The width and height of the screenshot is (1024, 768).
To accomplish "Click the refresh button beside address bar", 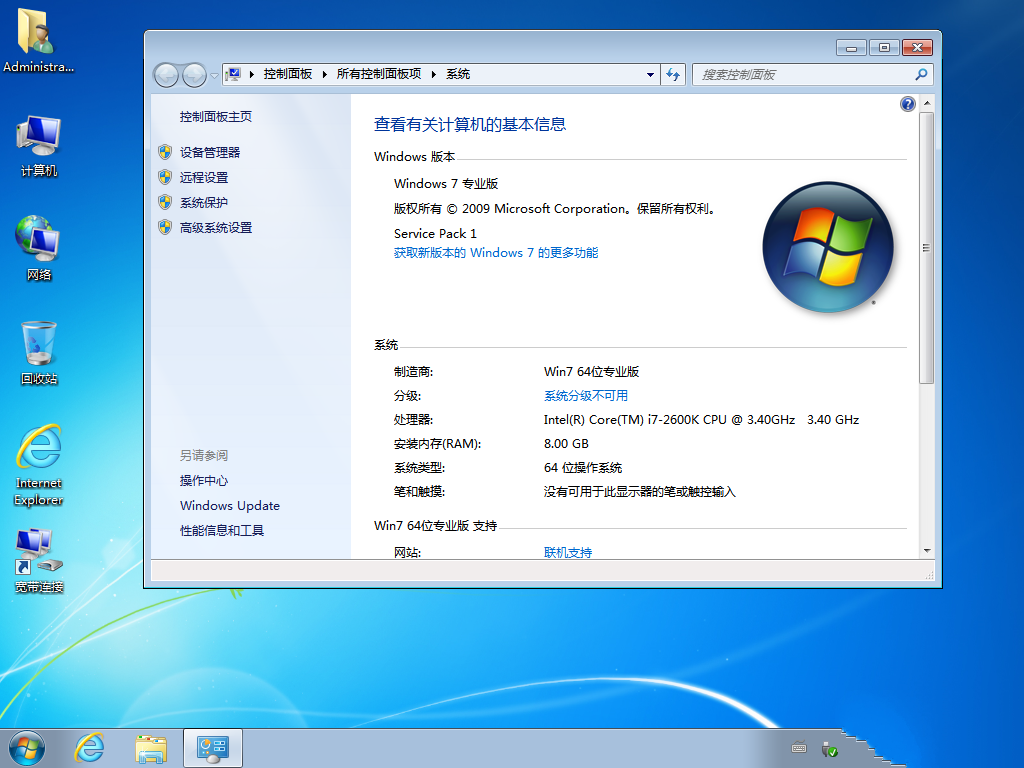I will 673,75.
